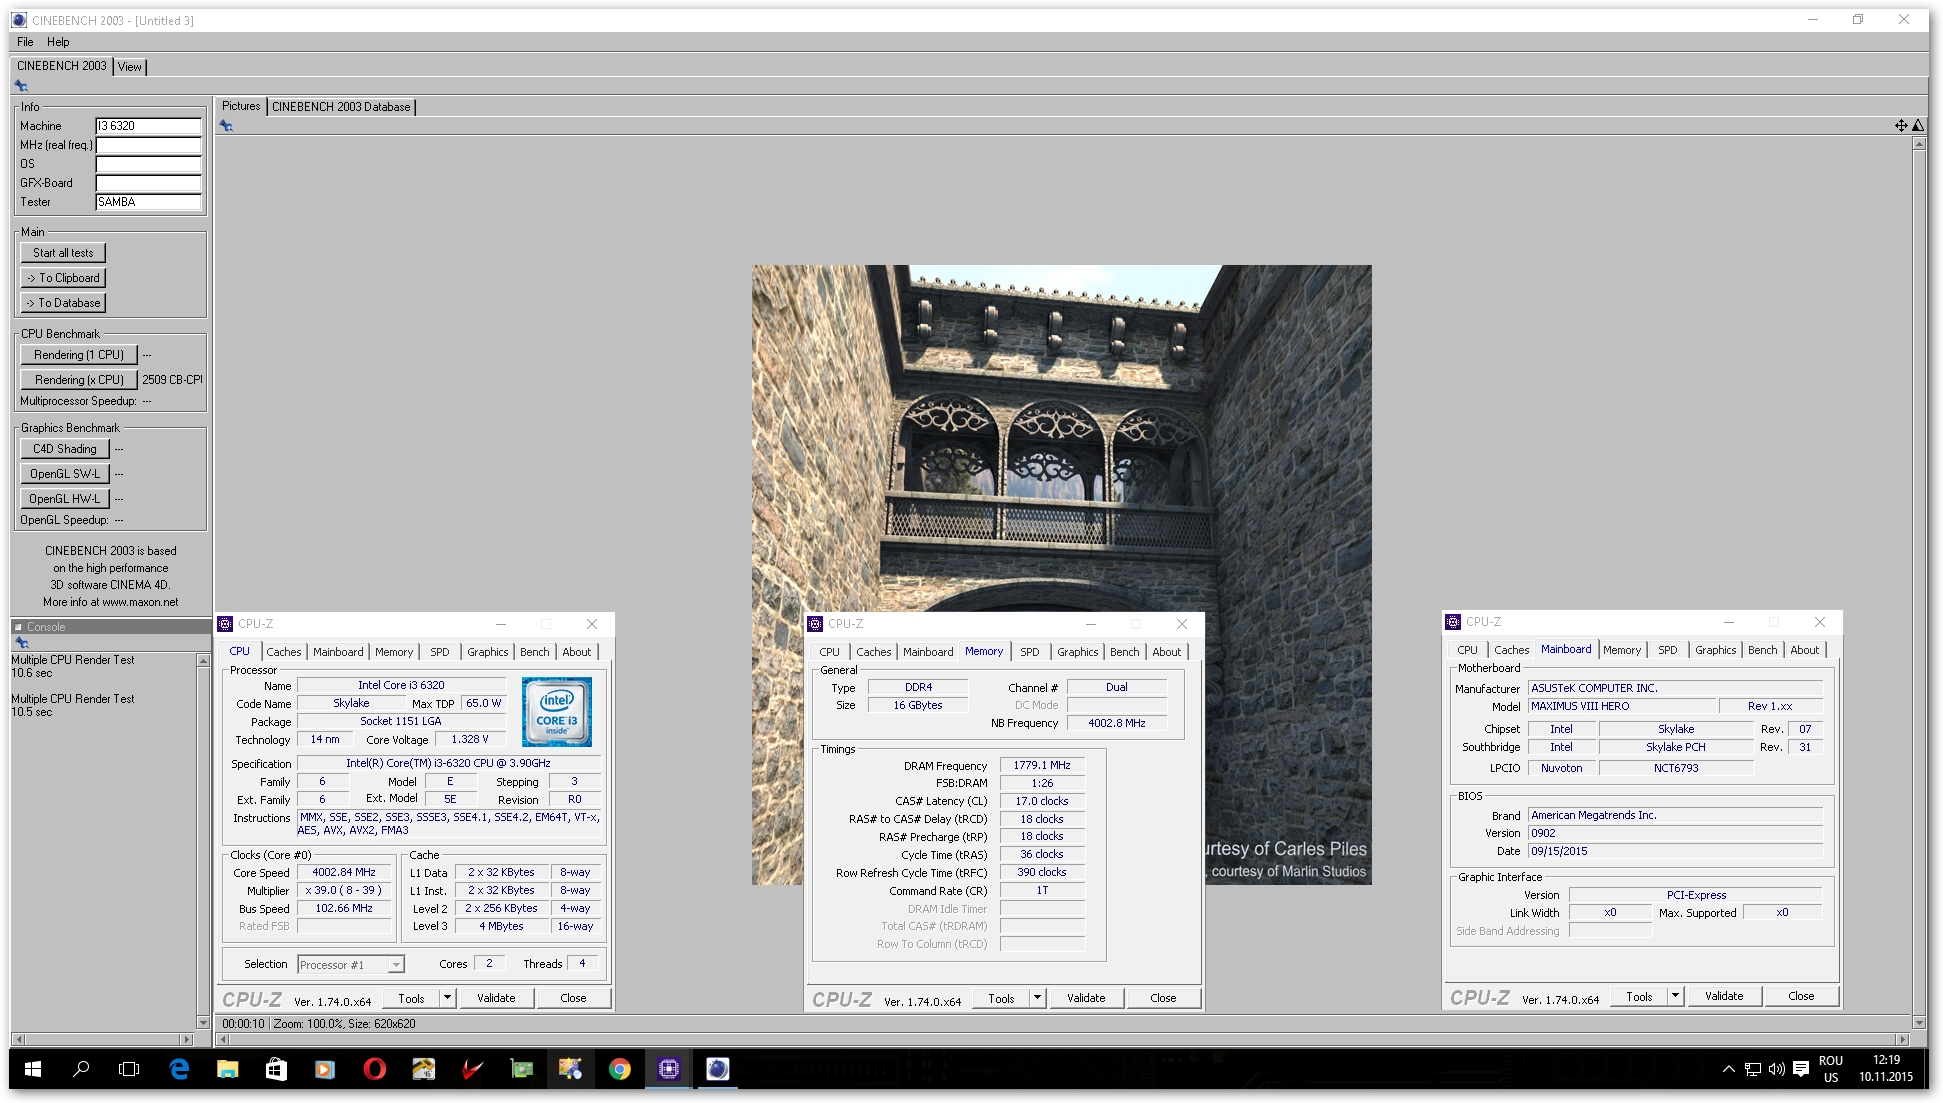
Task: Click the OS input field
Action: (x=148, y=164)
